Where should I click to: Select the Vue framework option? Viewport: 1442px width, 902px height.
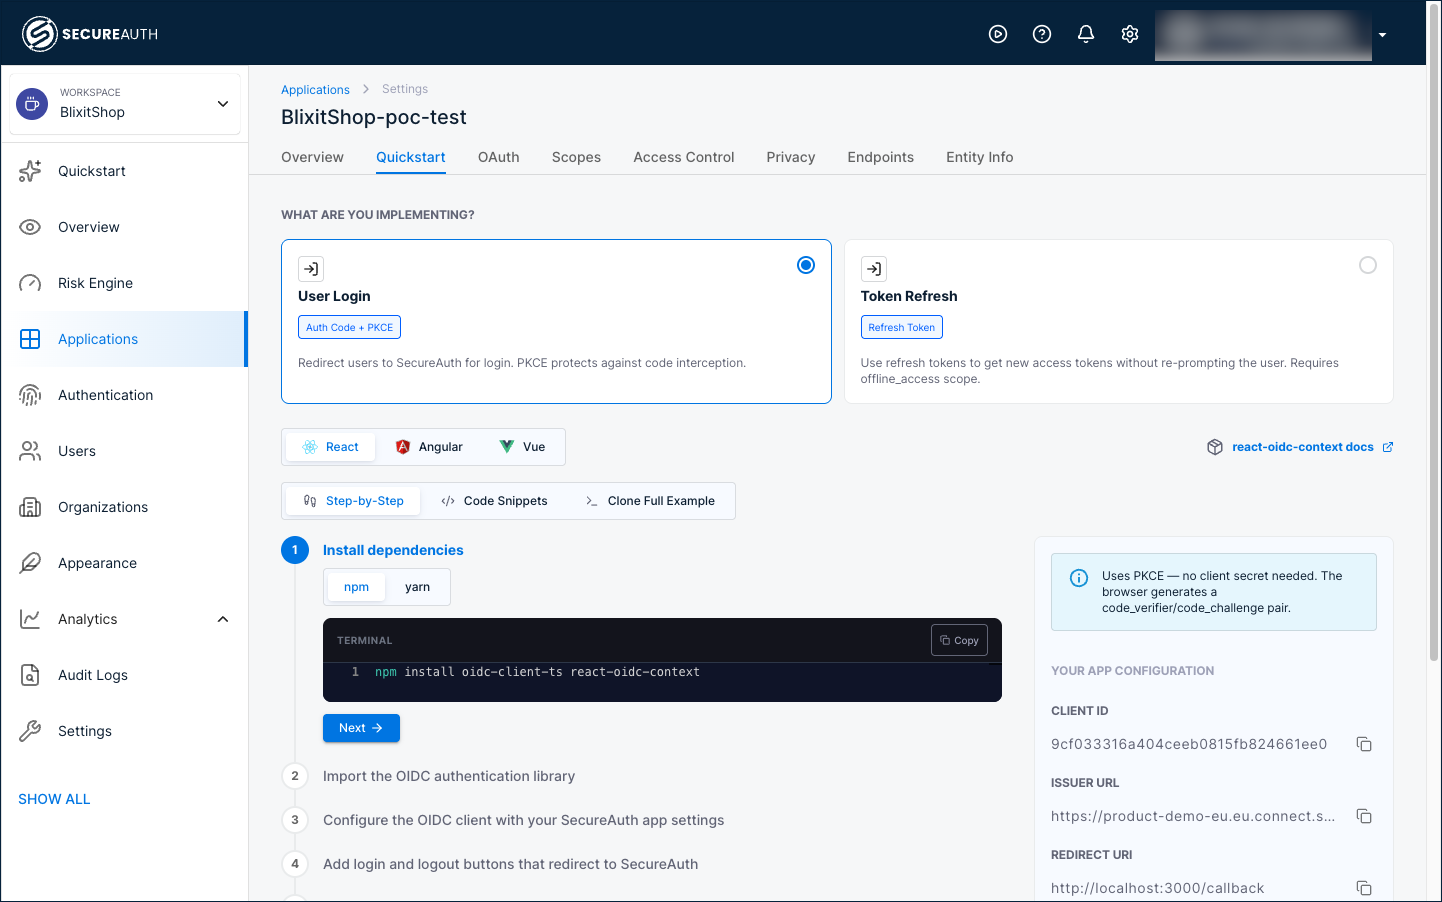[x=522, y=447]
